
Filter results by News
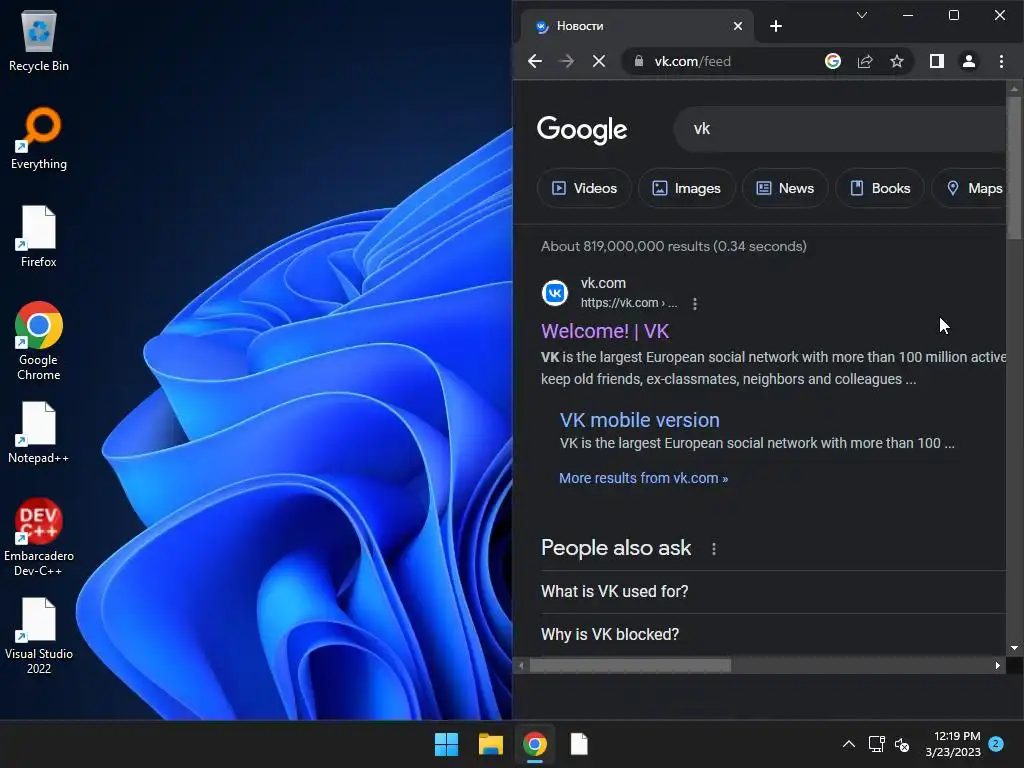click(x=785, y=189)
